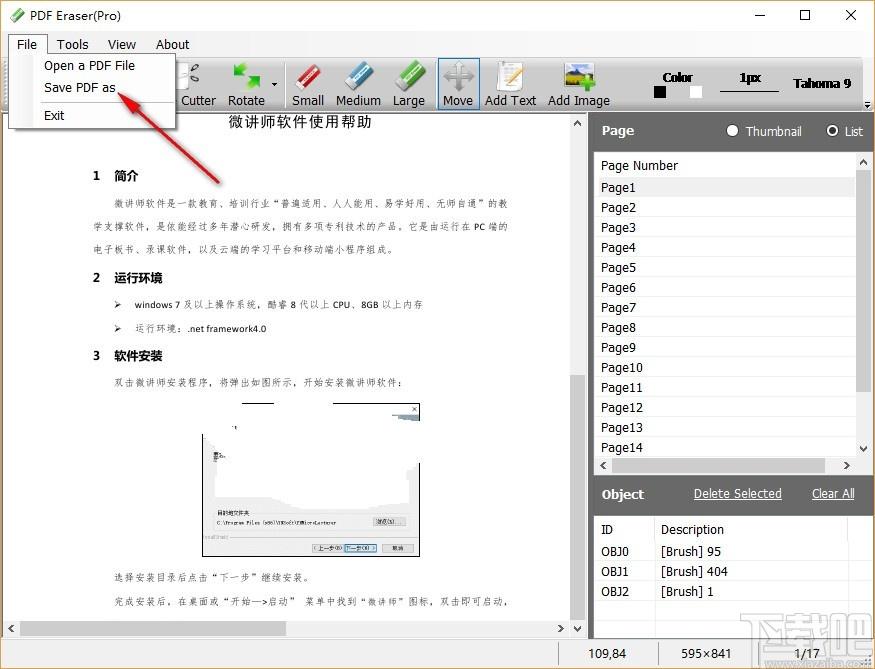Click the page list horizontal scrollbar thumb
The image size is (875, 669).
coord(718,465)
